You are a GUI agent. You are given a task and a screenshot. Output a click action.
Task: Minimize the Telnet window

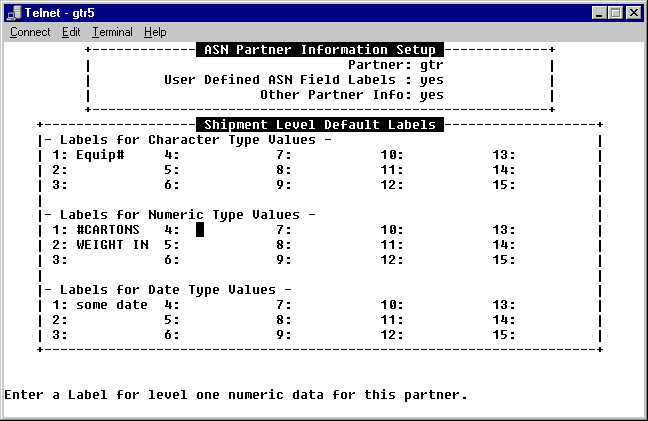tap(600, 12)
